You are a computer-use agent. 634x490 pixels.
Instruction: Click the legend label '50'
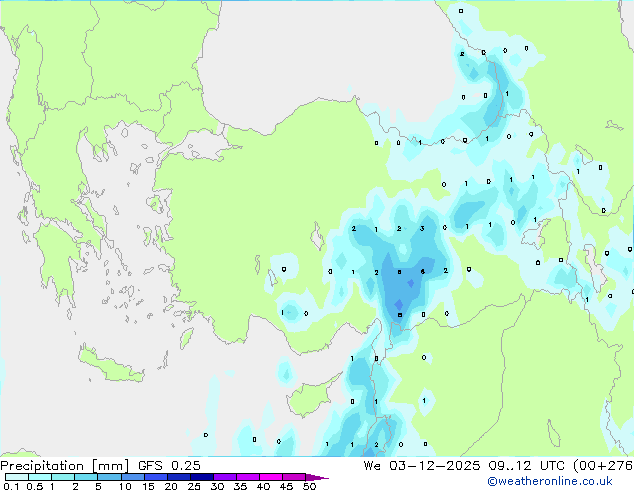point(309,486)
